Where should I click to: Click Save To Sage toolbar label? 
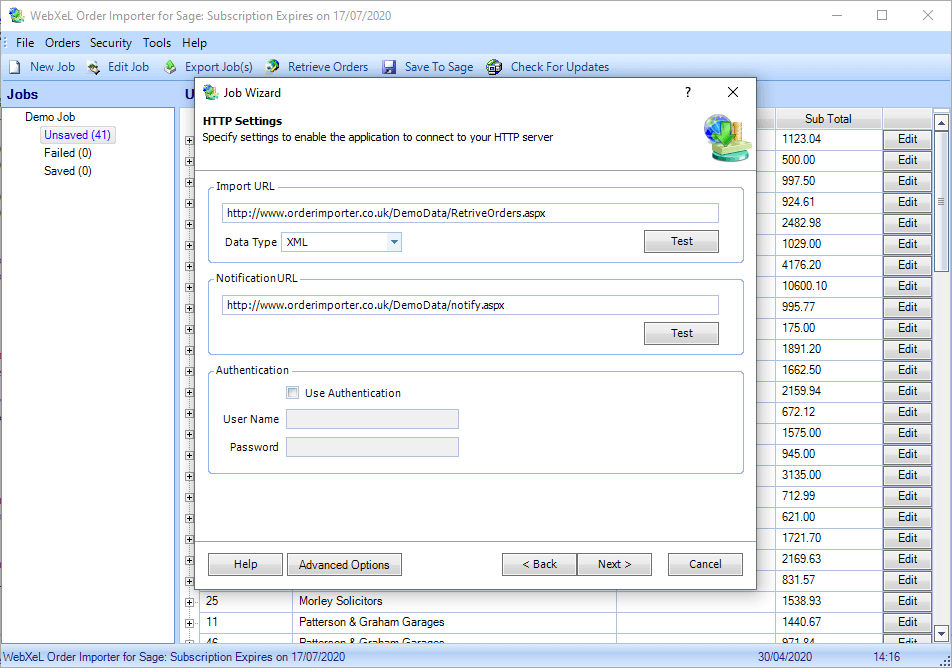(439, 67)
